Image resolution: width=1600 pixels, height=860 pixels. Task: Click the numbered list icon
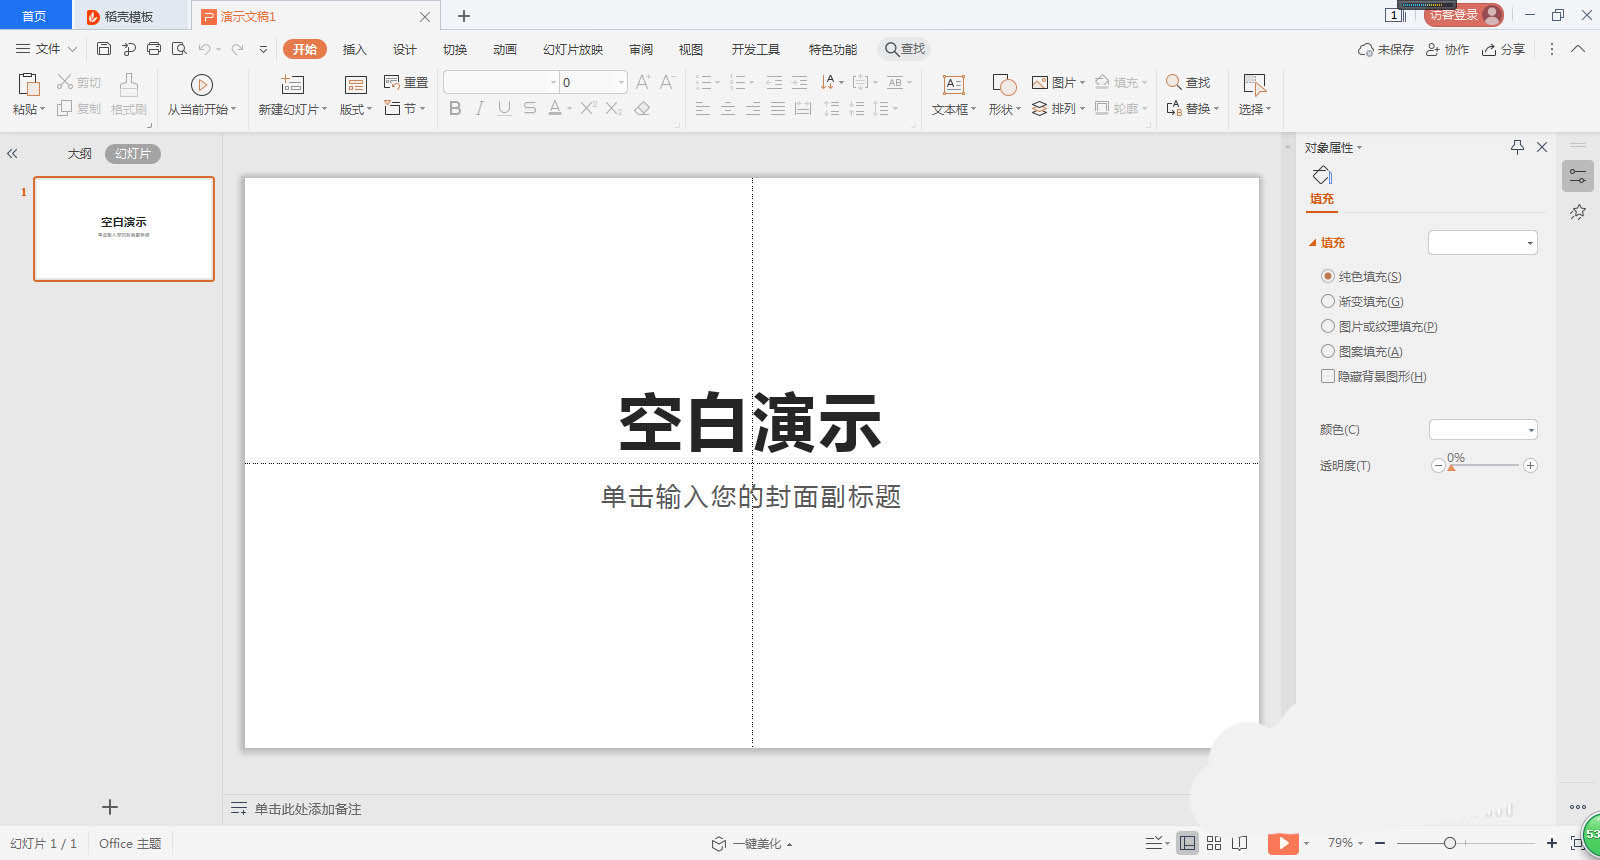click(738, 82)
